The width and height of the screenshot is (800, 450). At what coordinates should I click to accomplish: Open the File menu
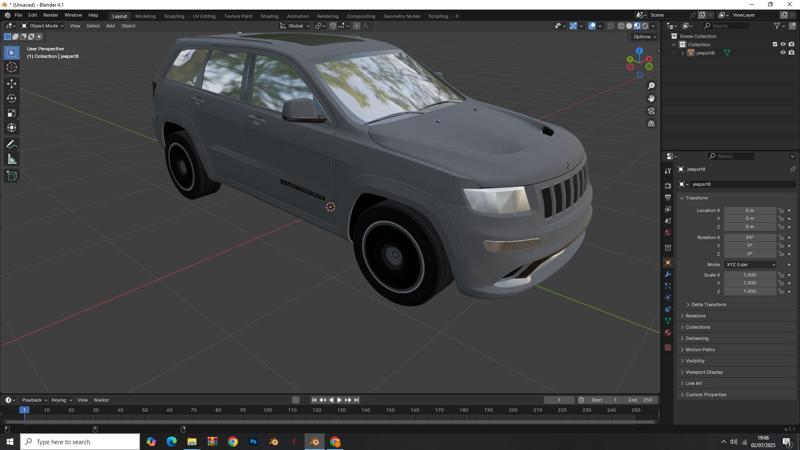pos(18,15)
